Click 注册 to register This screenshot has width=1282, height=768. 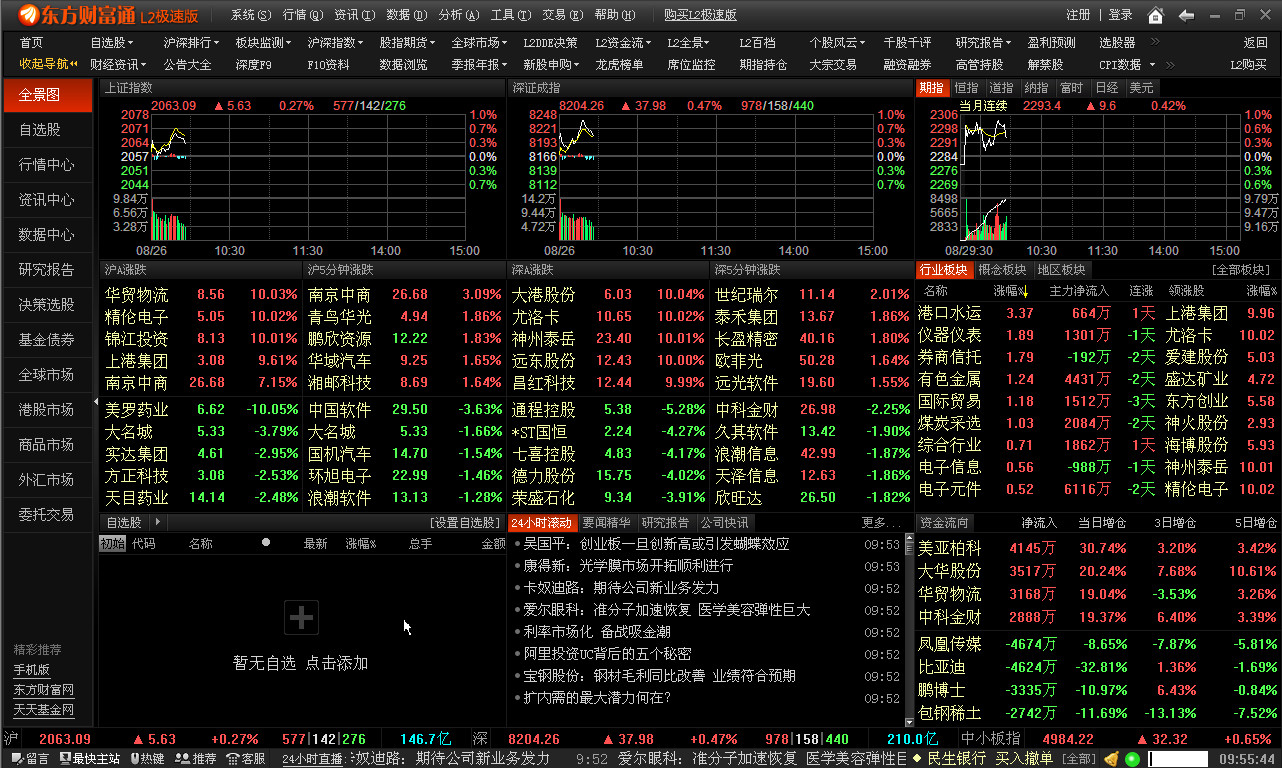(1078, 15)
